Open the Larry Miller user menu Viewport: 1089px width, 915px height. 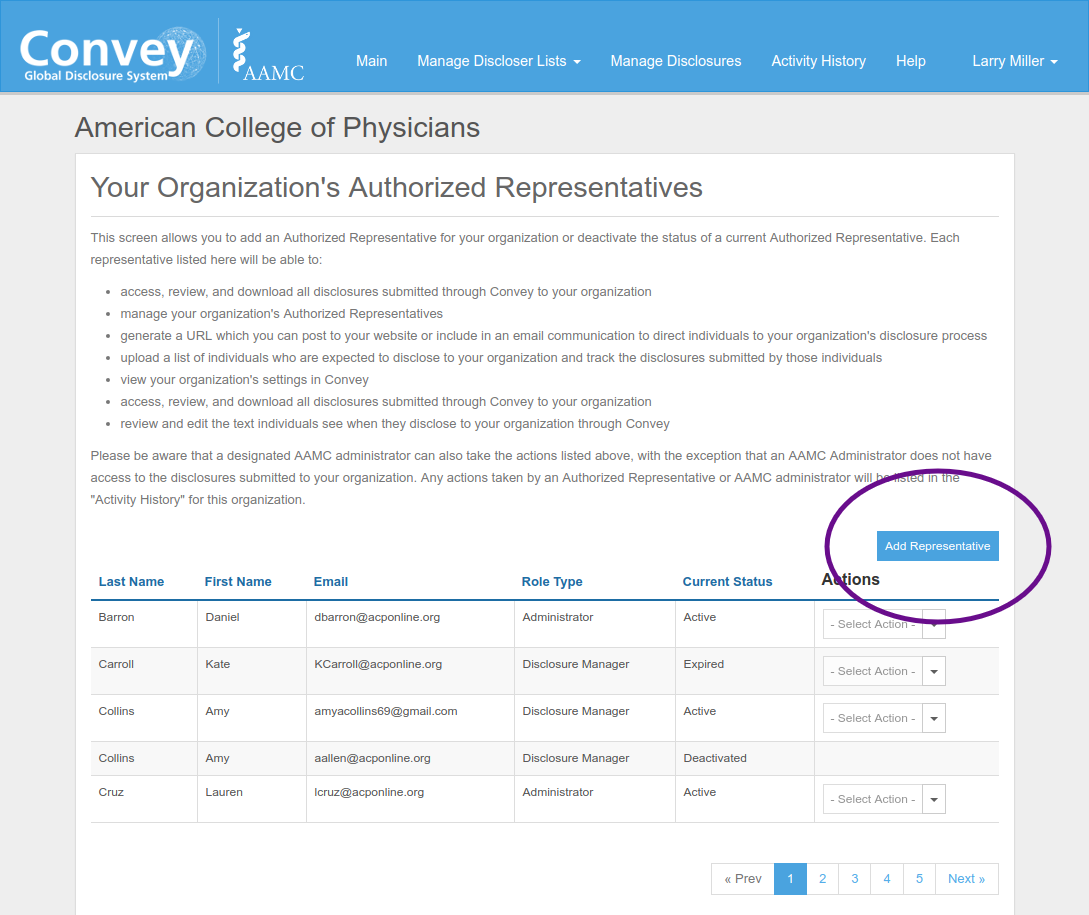click(1015, 61)
